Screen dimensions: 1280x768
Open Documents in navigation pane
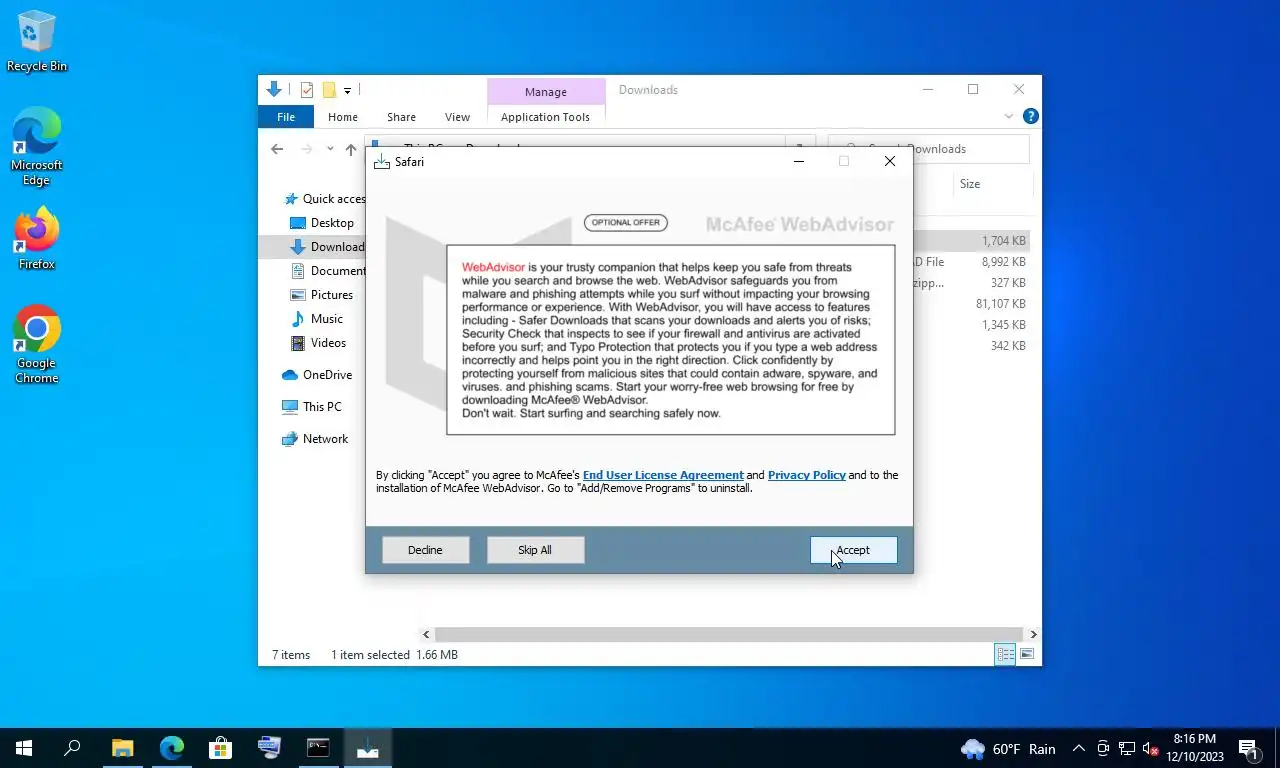click(x=328, y=271)
